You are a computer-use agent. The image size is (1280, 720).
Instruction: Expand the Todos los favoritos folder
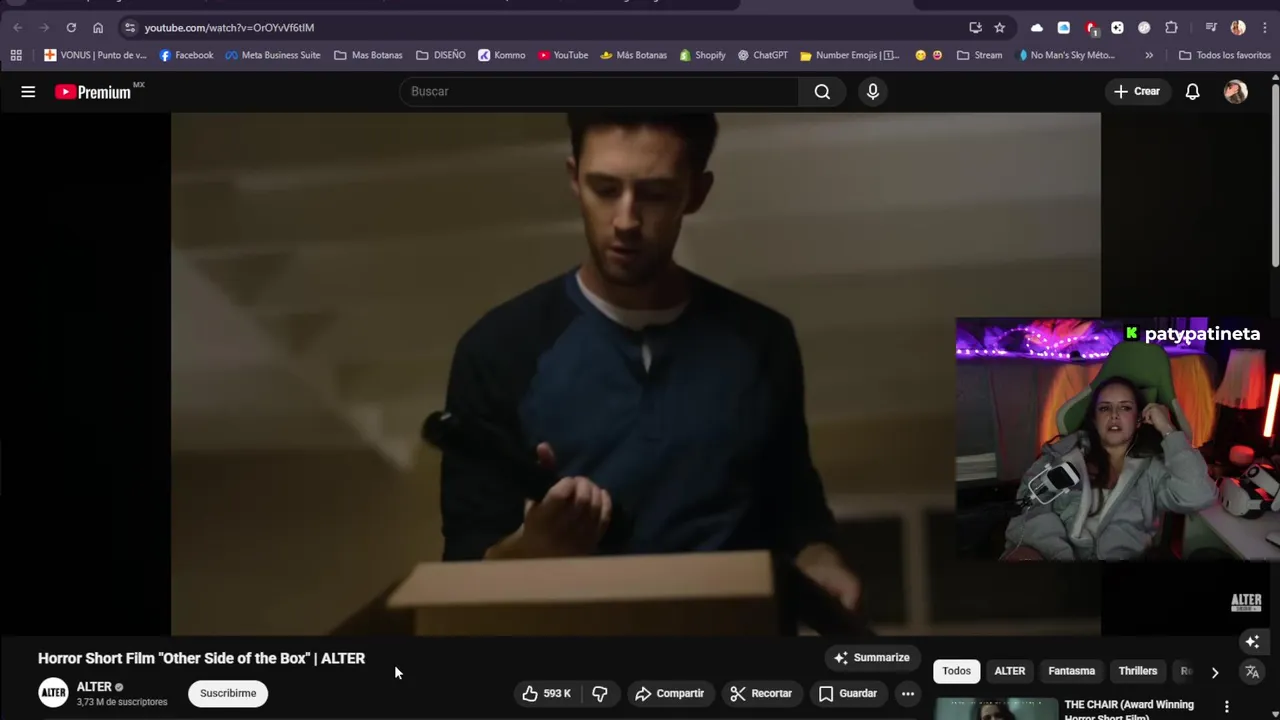click(x=1225, y=55)
